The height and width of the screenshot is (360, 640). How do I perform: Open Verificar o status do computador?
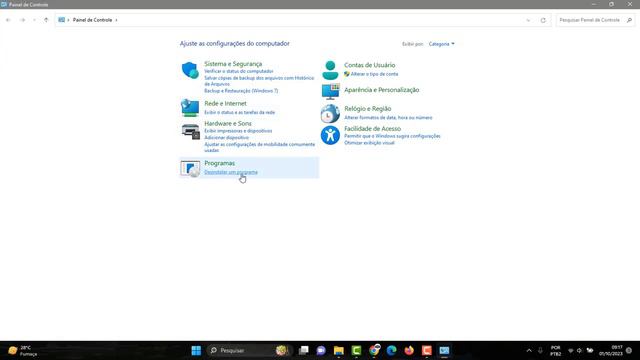[239, 71]
